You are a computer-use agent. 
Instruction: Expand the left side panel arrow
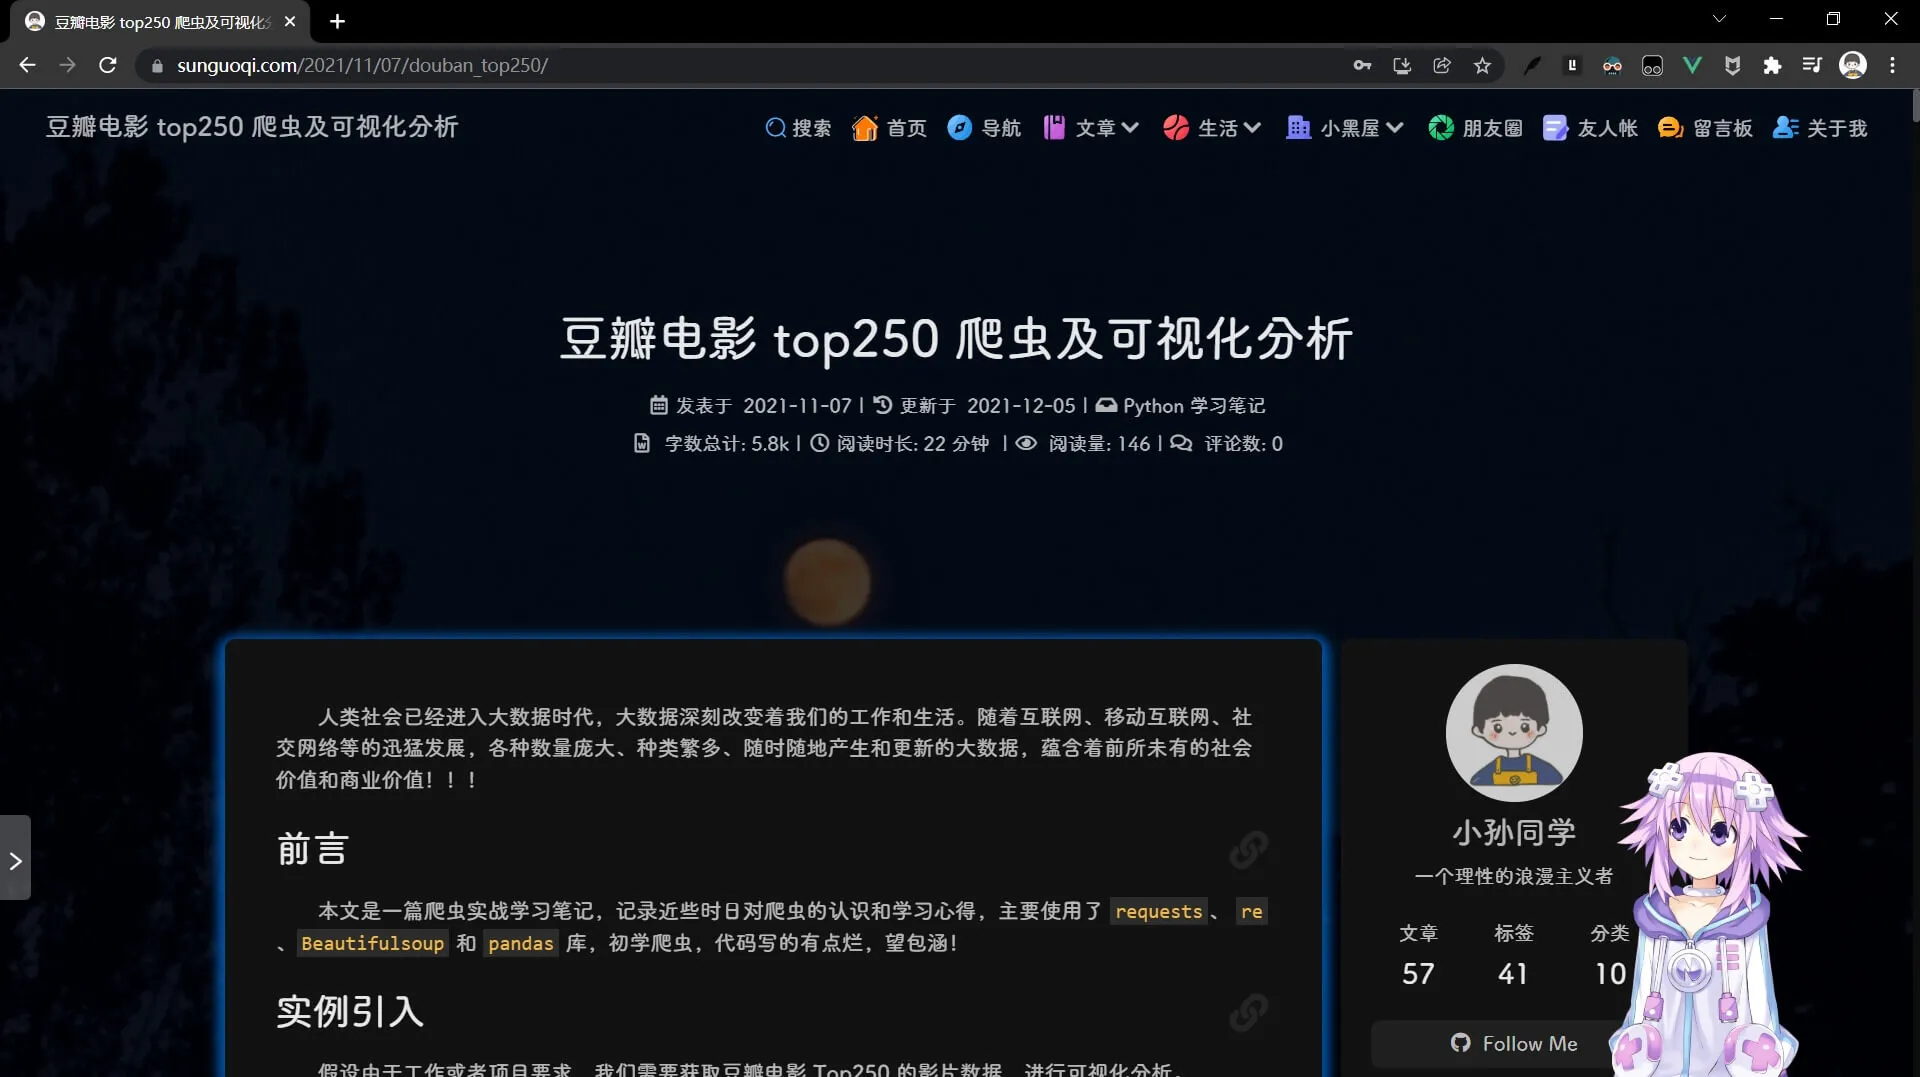tap(15, 860)
